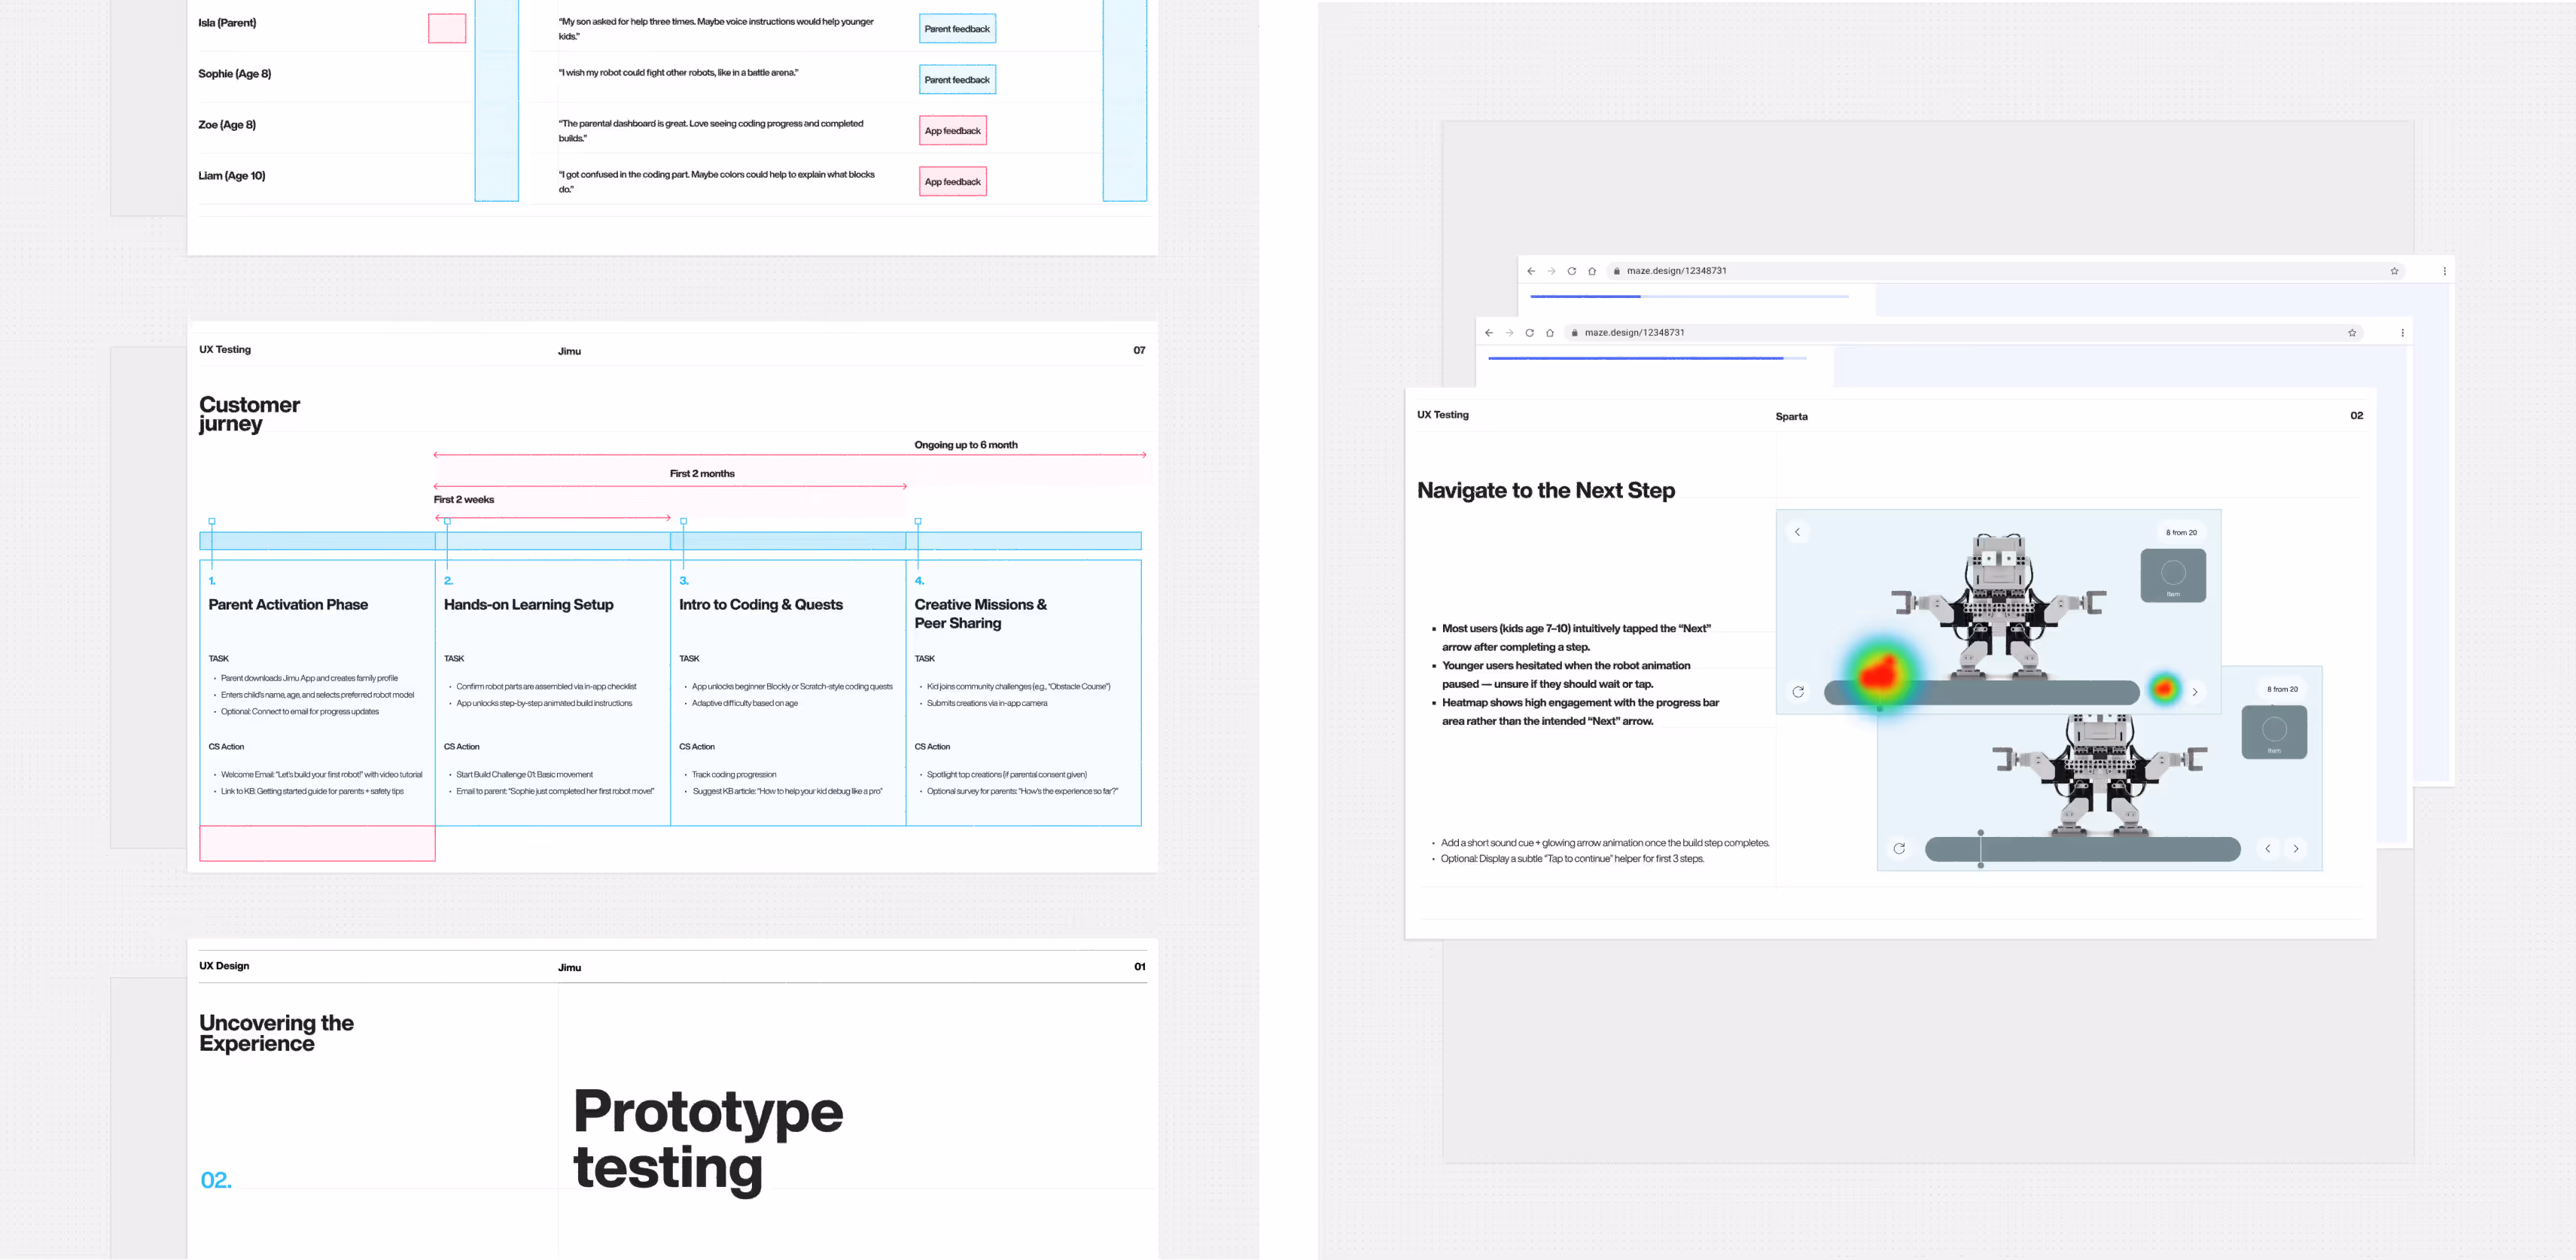Click home icon in the front browser window
Image resolution: width=2576 pixels, height=1260 pixels.
click(1550, 333)
